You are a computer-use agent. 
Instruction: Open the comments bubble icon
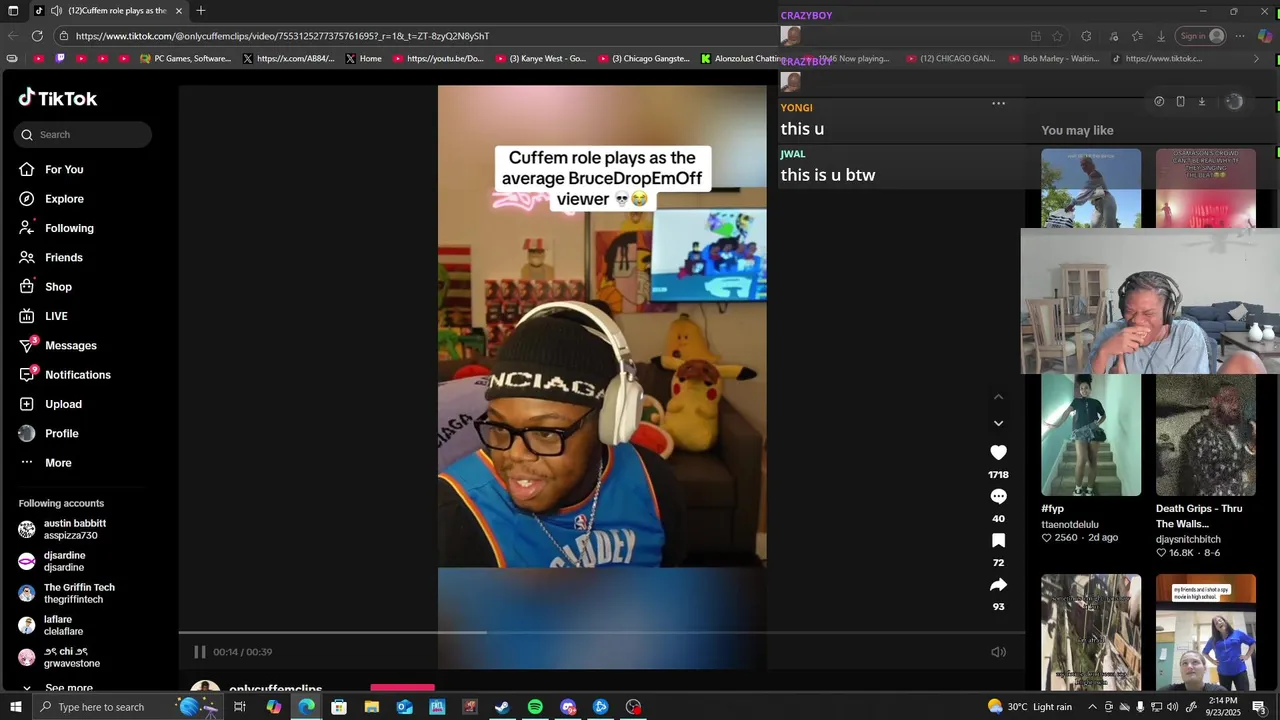998,497
